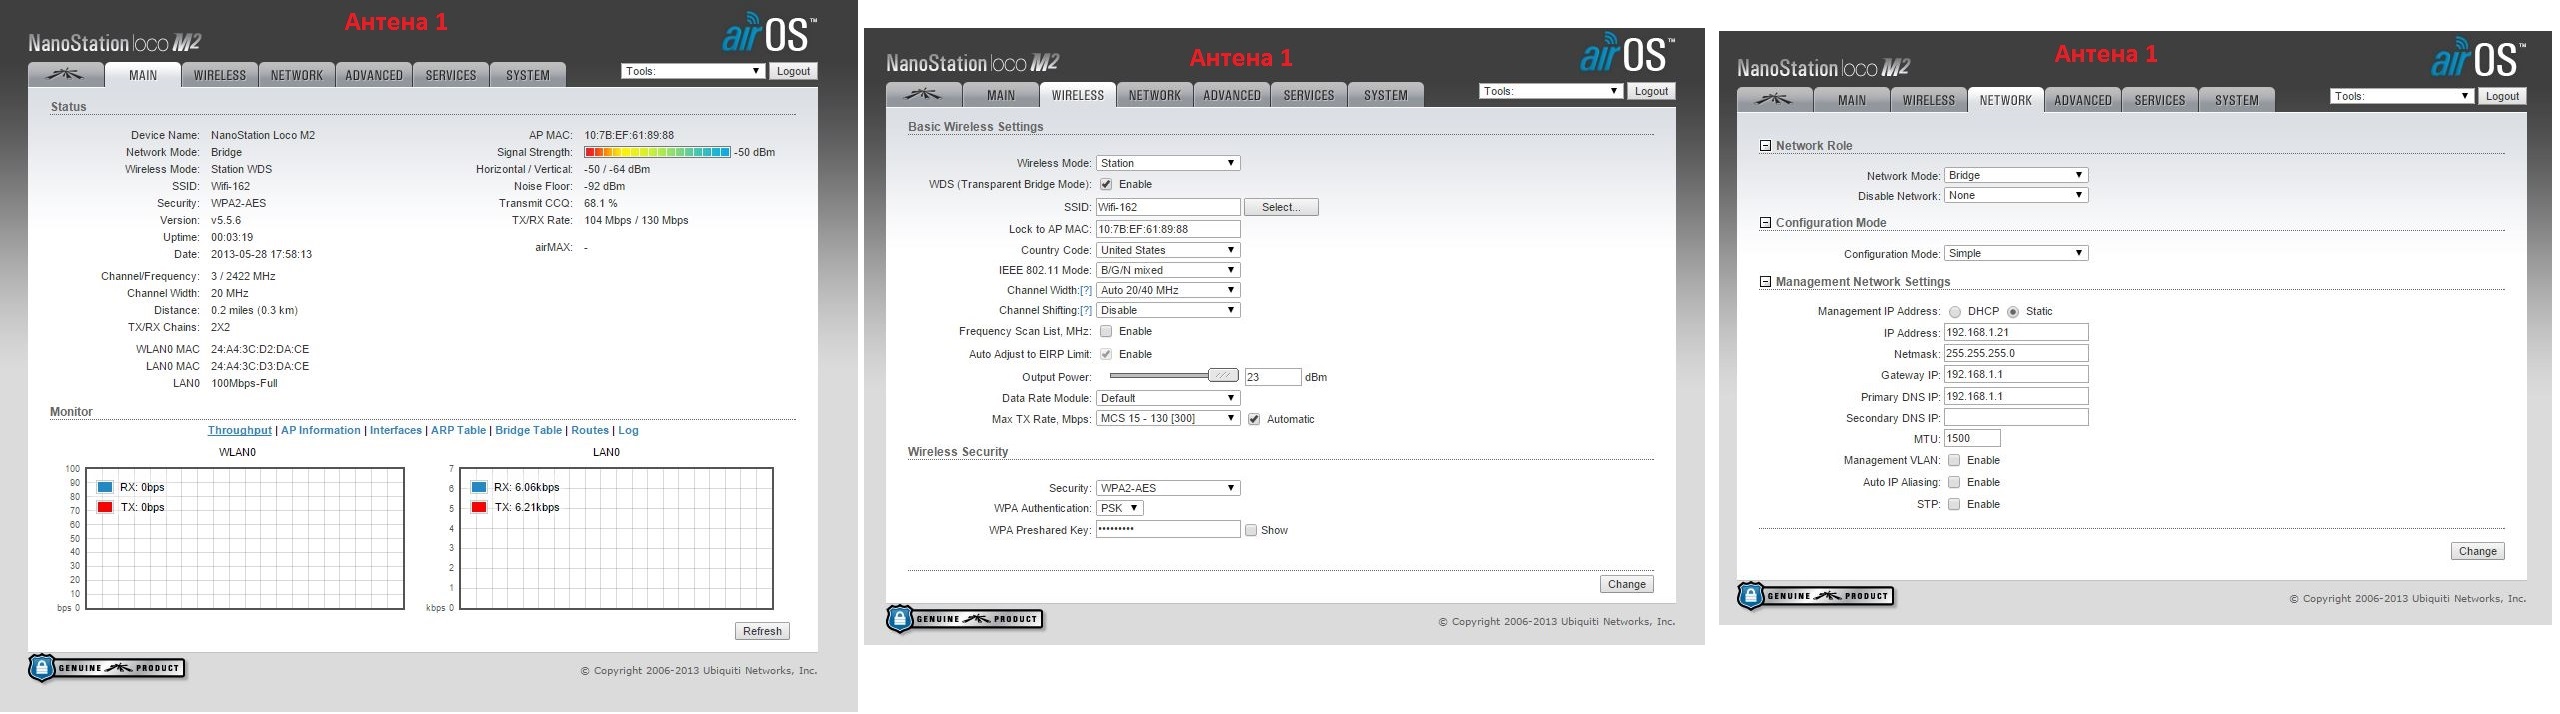Image resolution: width=2560 pixels, height=714 pixels.
Task: Click the Channel Shifting help [?] icon
Action: pyautogui.click(x=1085, y=310)
